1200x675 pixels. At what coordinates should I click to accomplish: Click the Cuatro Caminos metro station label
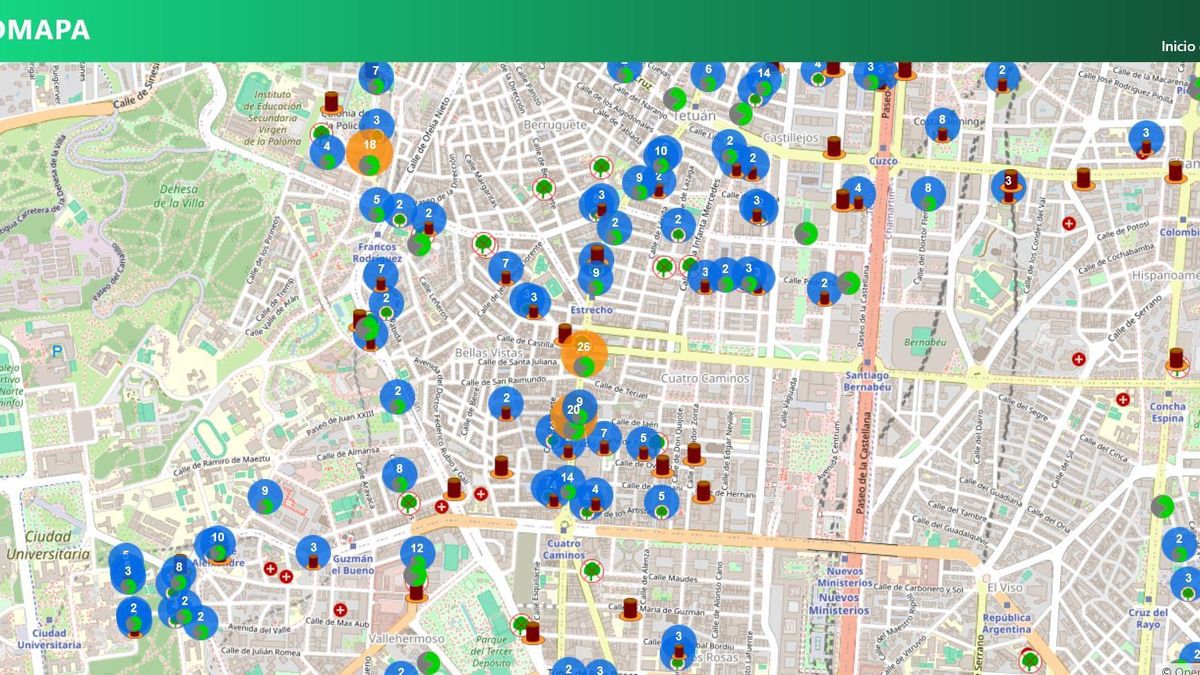563,549
